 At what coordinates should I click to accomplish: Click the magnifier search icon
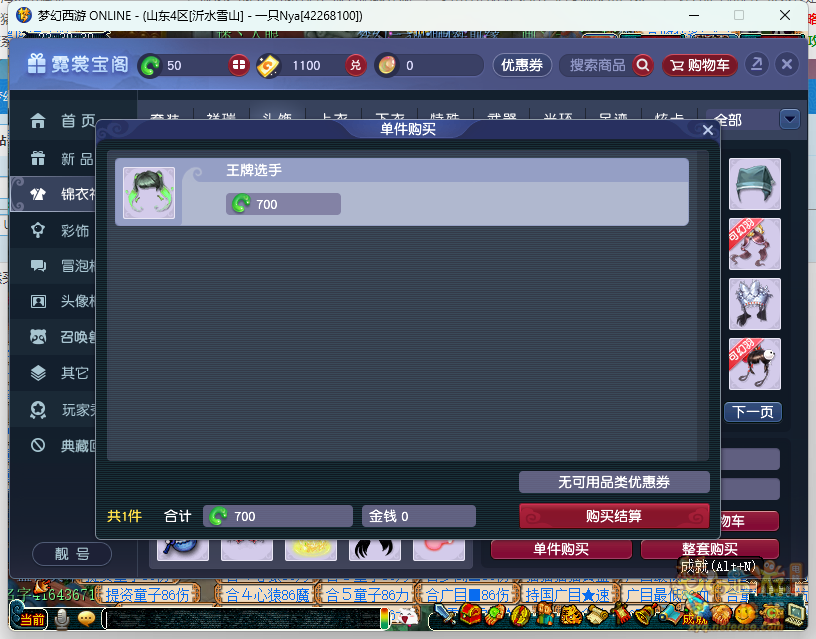(x=643, y=65)
